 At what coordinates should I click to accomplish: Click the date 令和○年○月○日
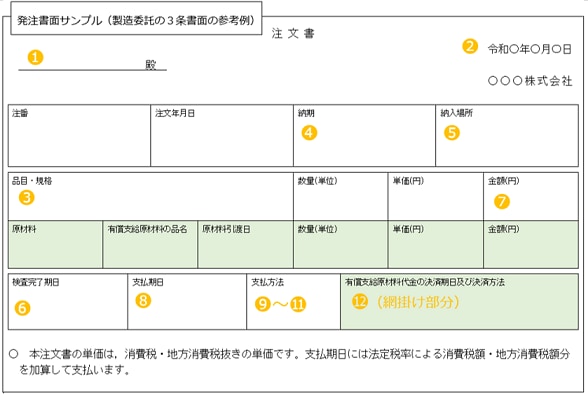pyautogui.click(x=530, y=49)
